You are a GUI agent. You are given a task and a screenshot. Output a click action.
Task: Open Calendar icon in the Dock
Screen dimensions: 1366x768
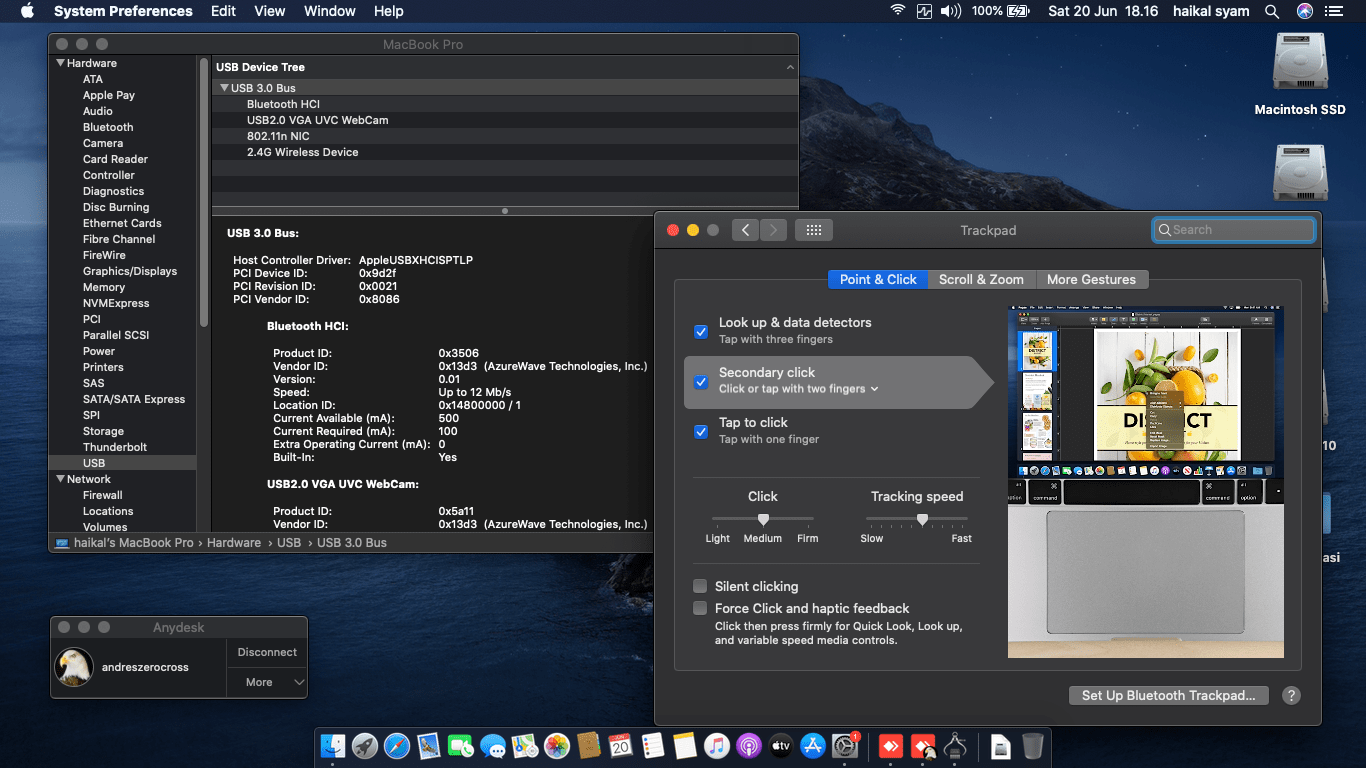click(621, 745)
